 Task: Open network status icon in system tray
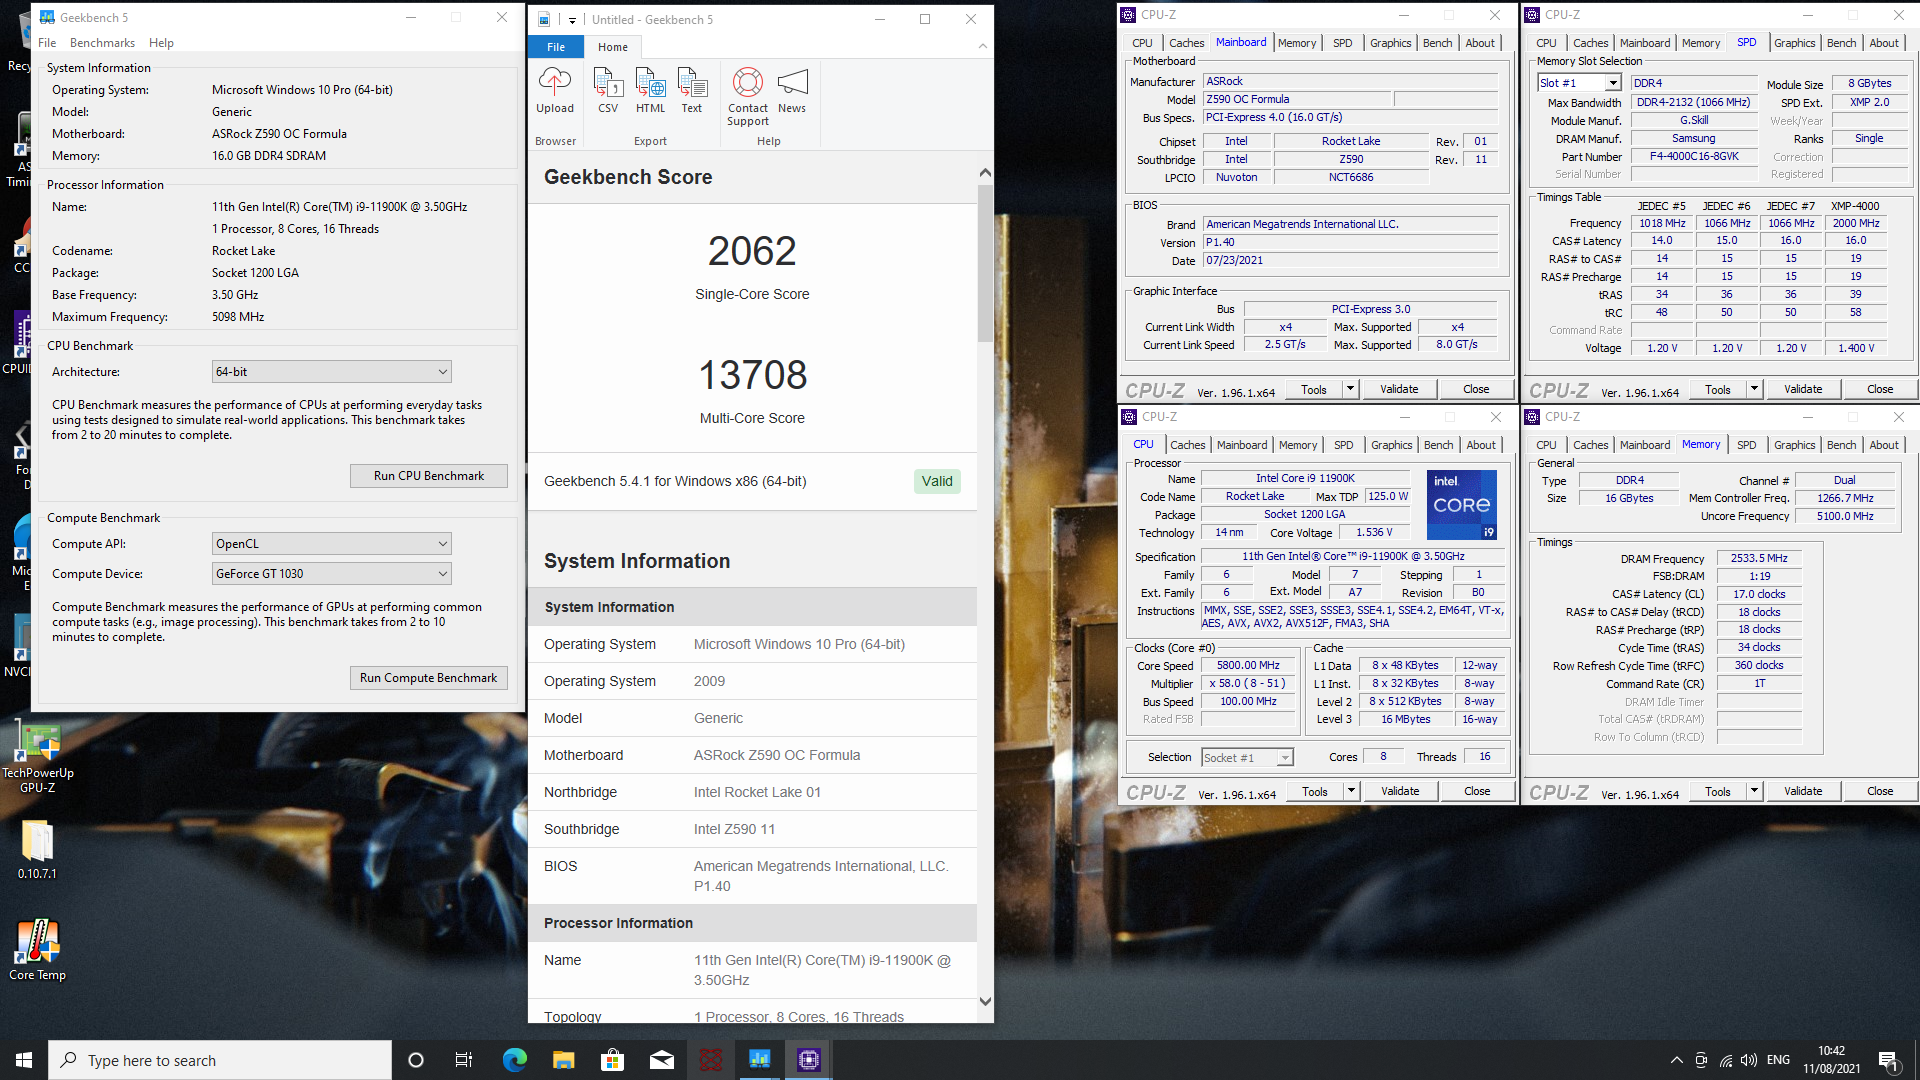[x=1726, y=1060]
